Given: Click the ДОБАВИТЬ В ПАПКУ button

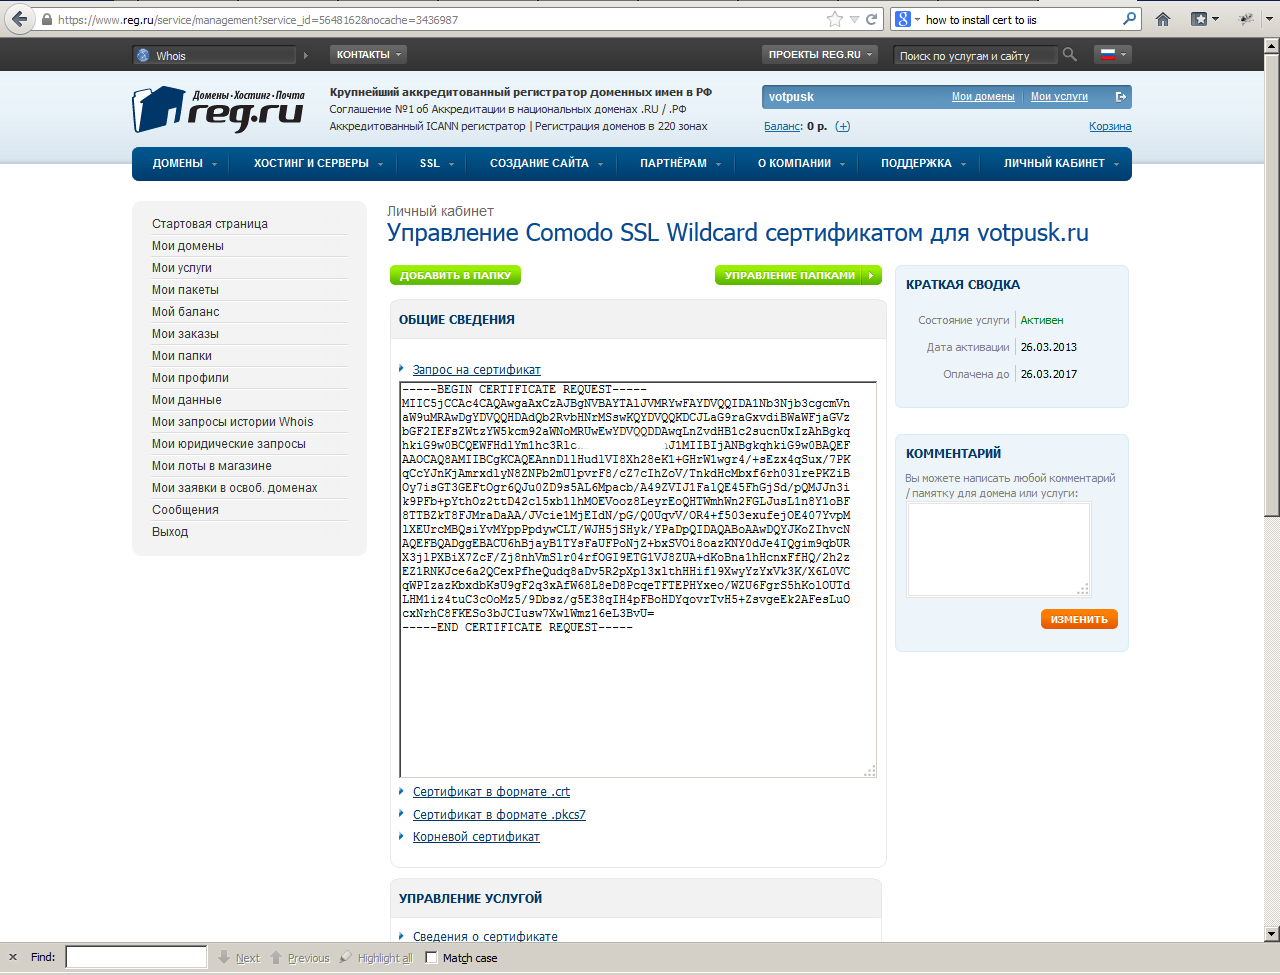Looking at the screenshot, I should (455, 275).
